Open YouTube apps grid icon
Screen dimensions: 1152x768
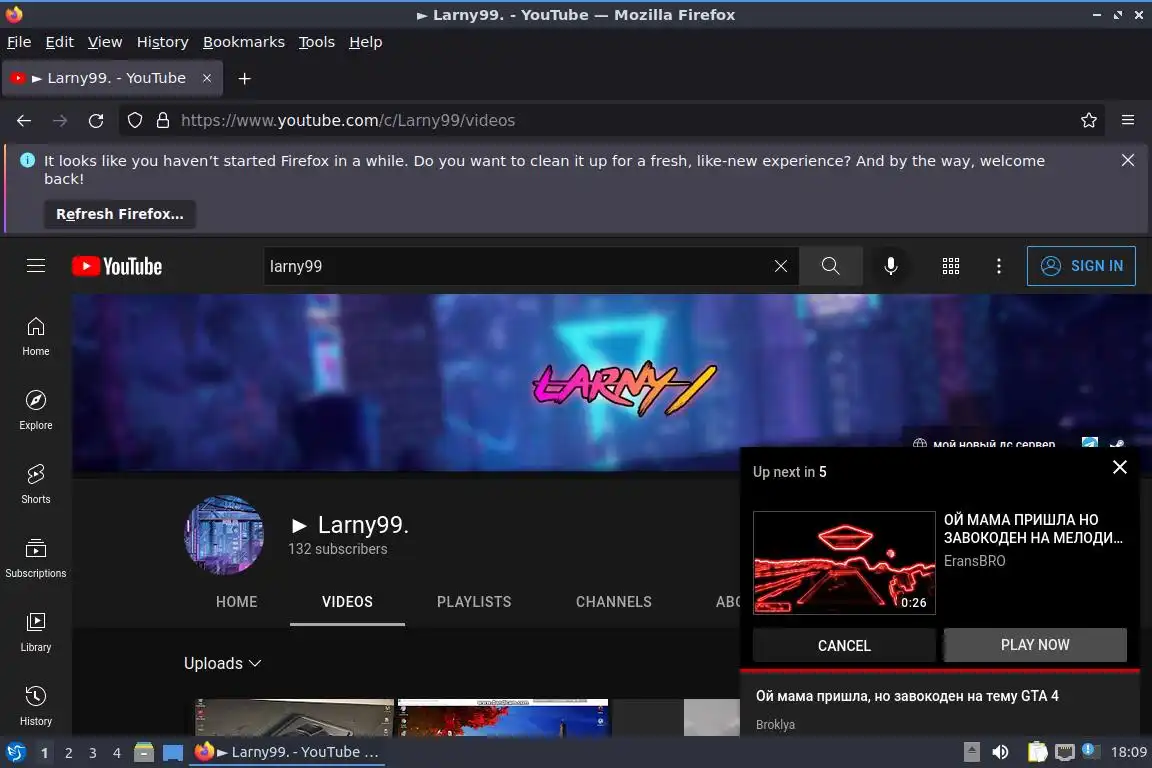point(951,266)
